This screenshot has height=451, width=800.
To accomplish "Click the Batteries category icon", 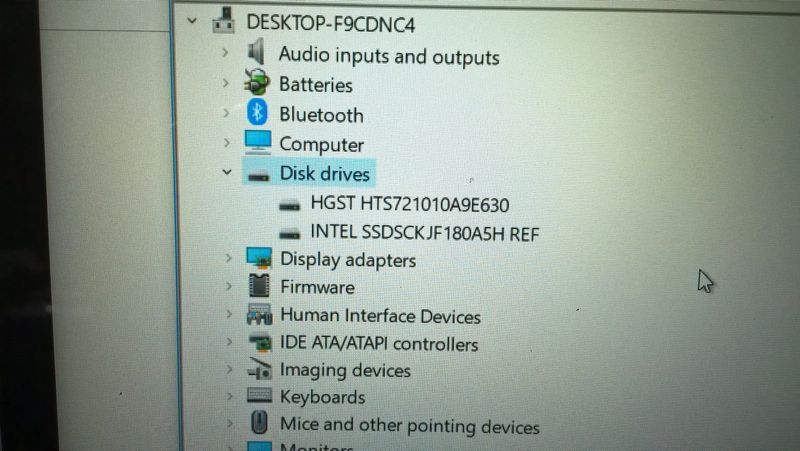I will point(257,82).
